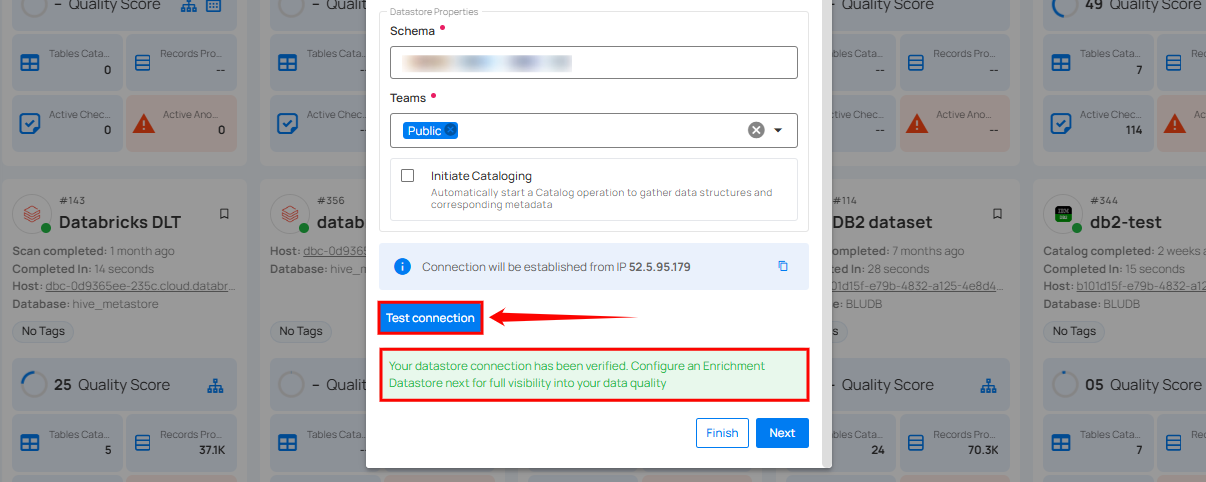Viewport: 1206px width, 482px height.
Task: Click the 49 Quality Score ring
Action: 1063,7
